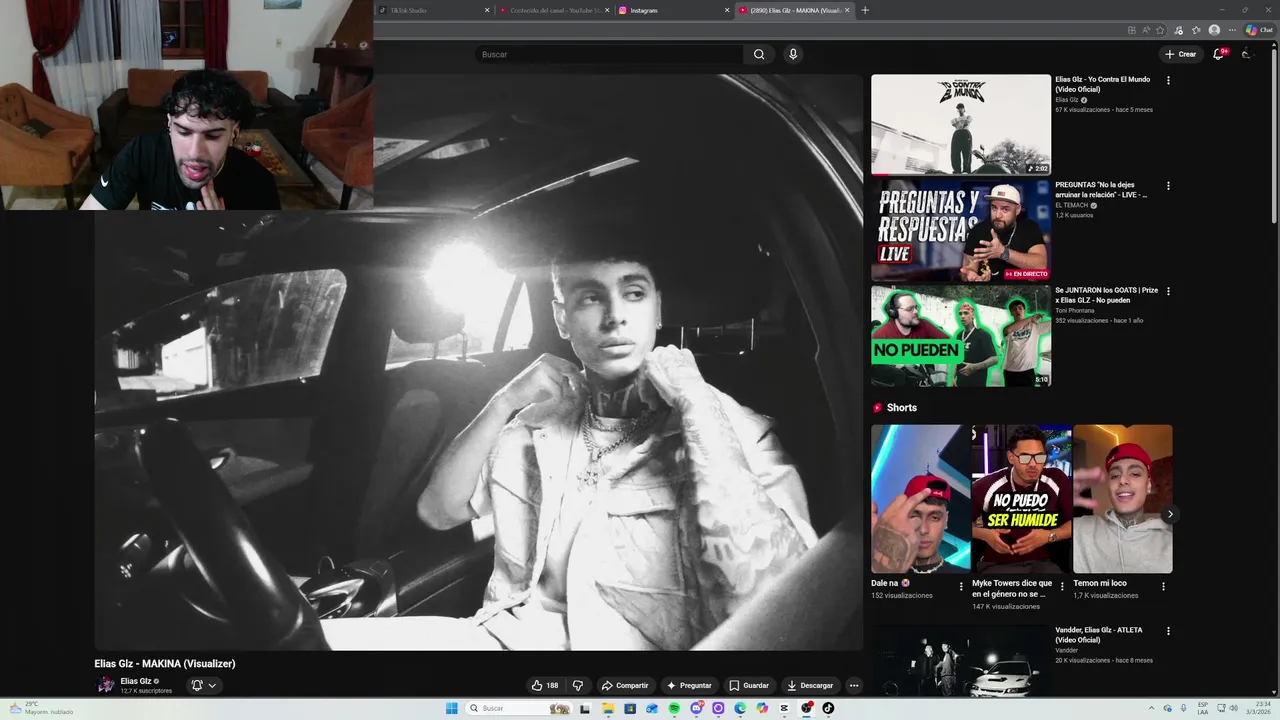Click the Compartir share button
Viewport: 1280px width, 720px height.
[624, 685]
